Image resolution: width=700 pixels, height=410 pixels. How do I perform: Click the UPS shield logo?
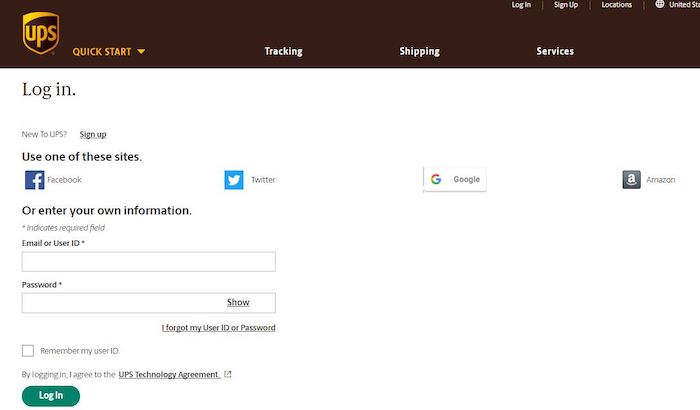coord(41,33)
